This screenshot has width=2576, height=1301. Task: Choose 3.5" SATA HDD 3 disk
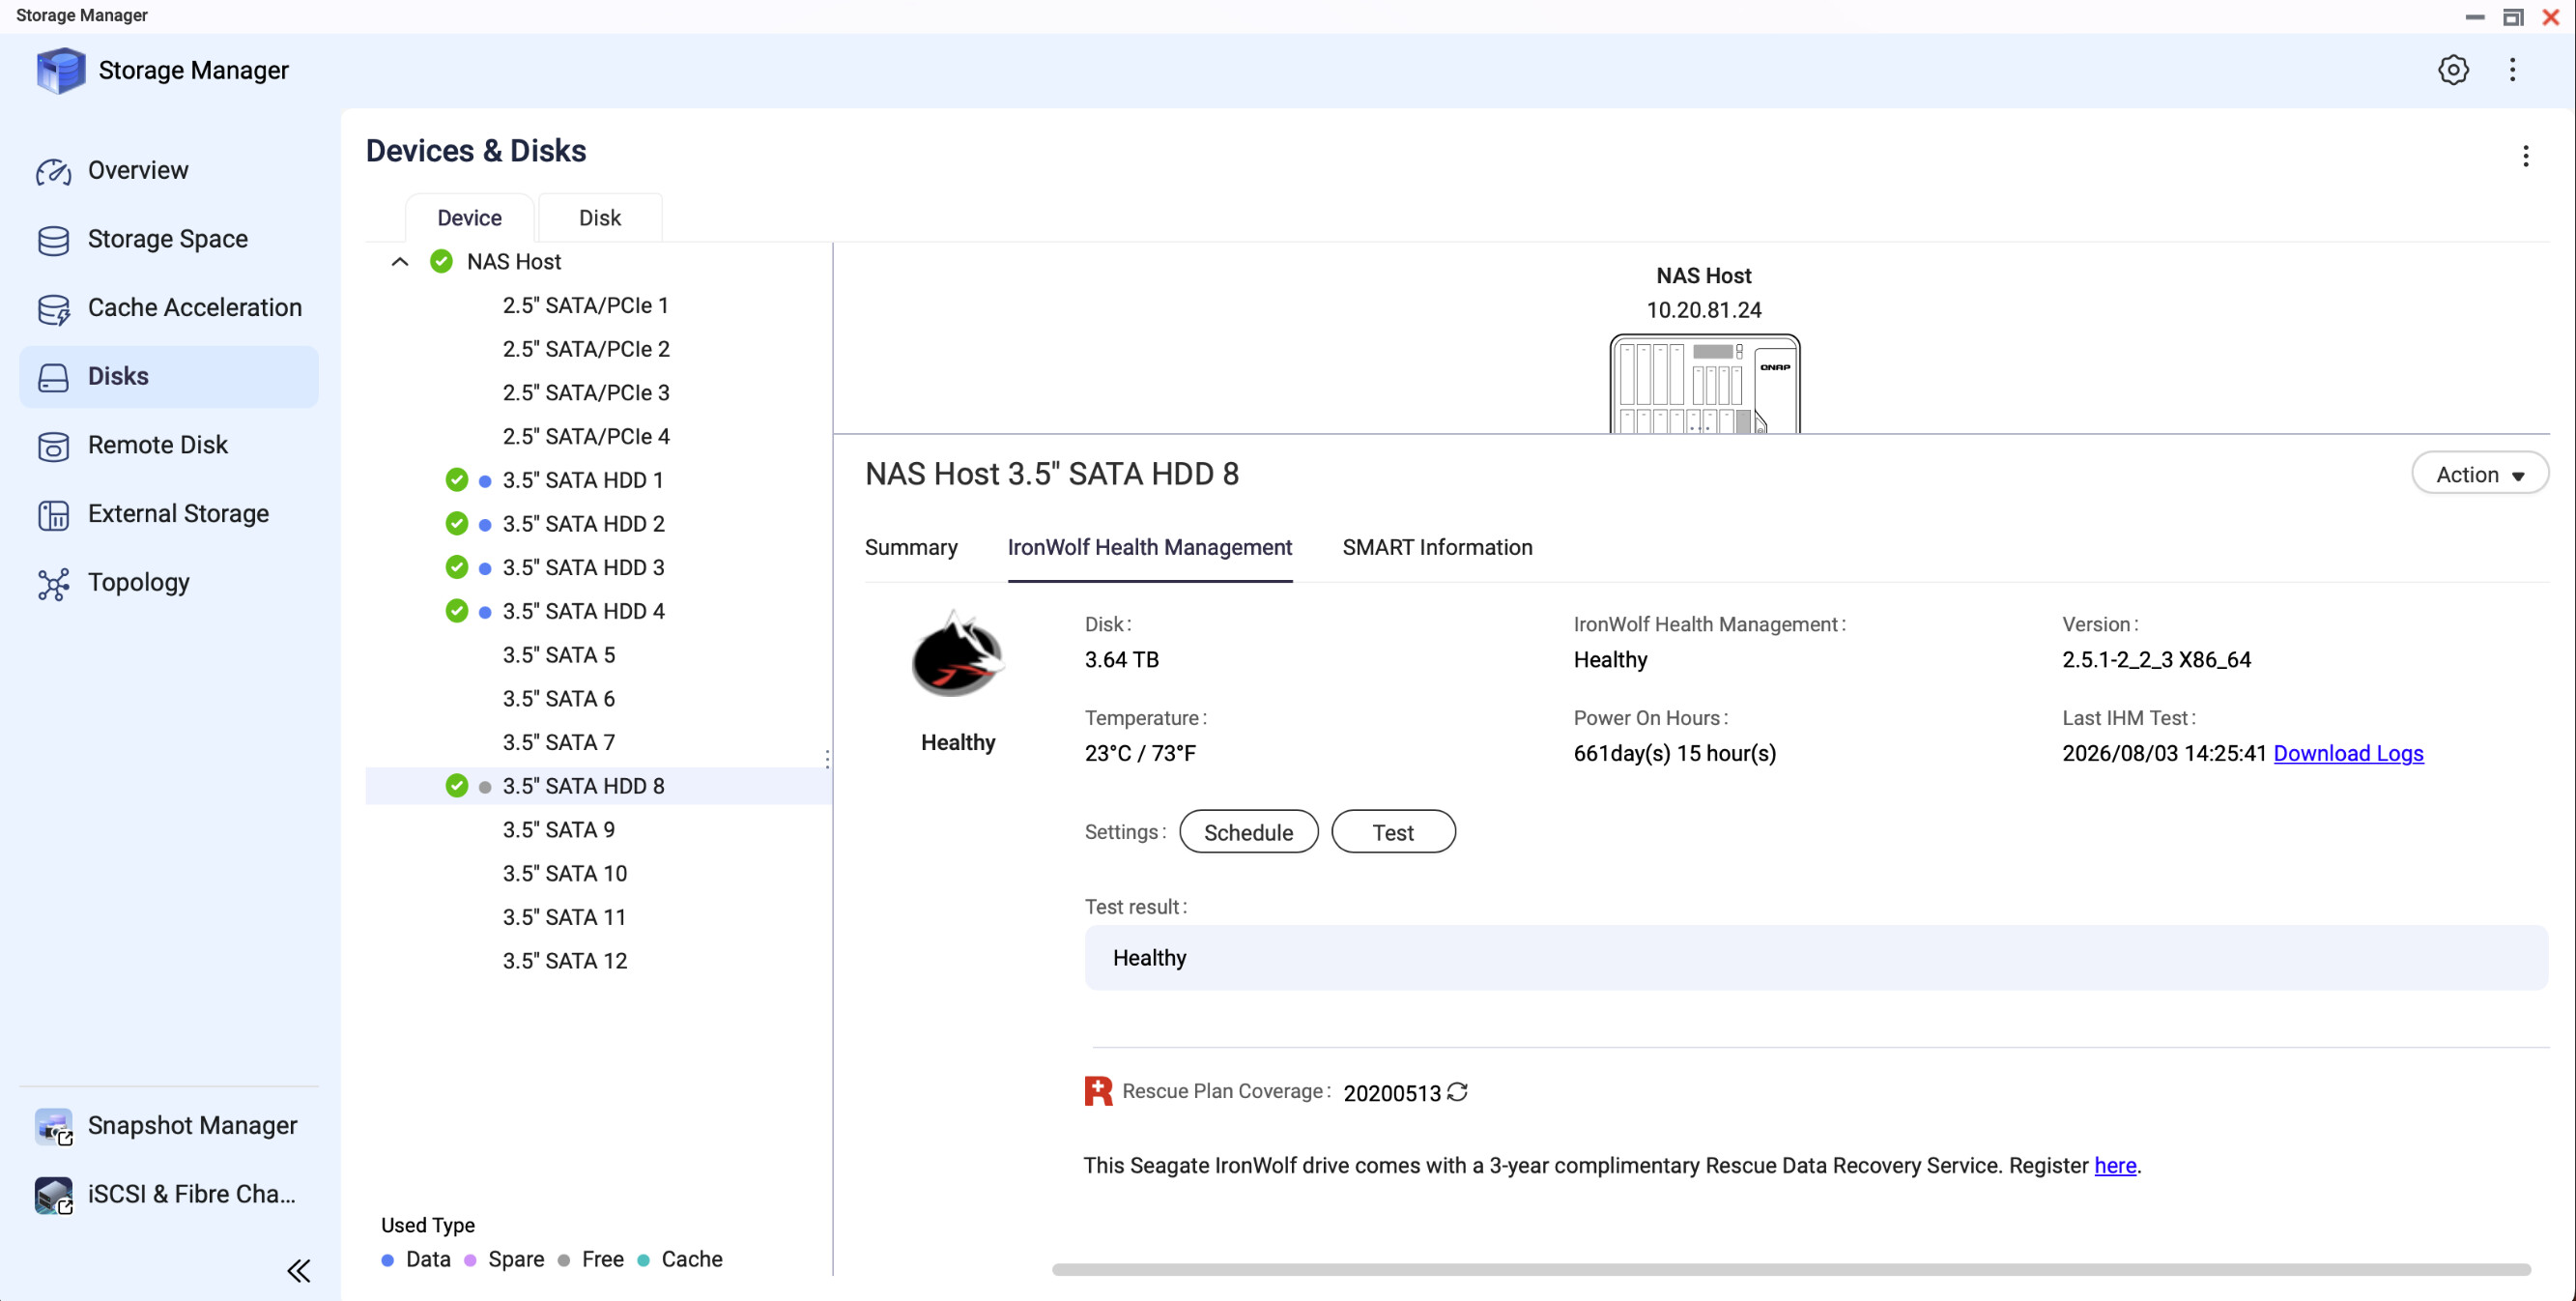[583, 568]
